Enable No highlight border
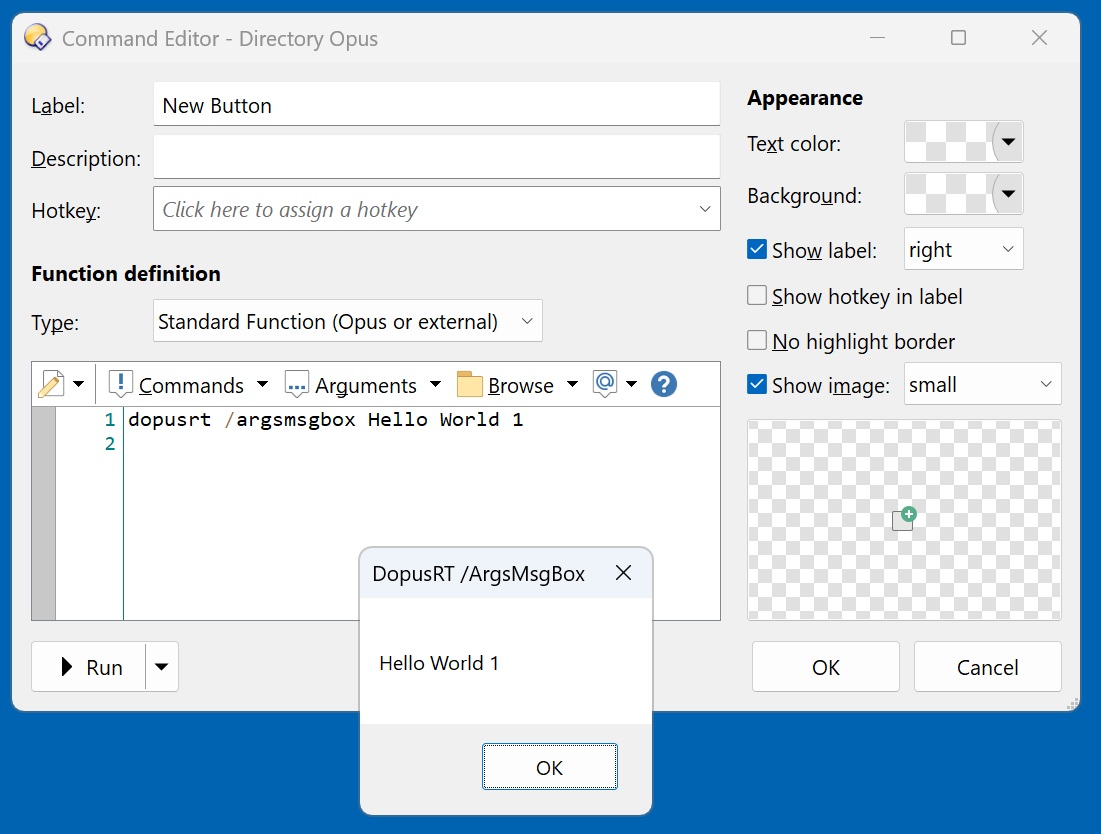Screen dimensions: 1101x834 757,340
